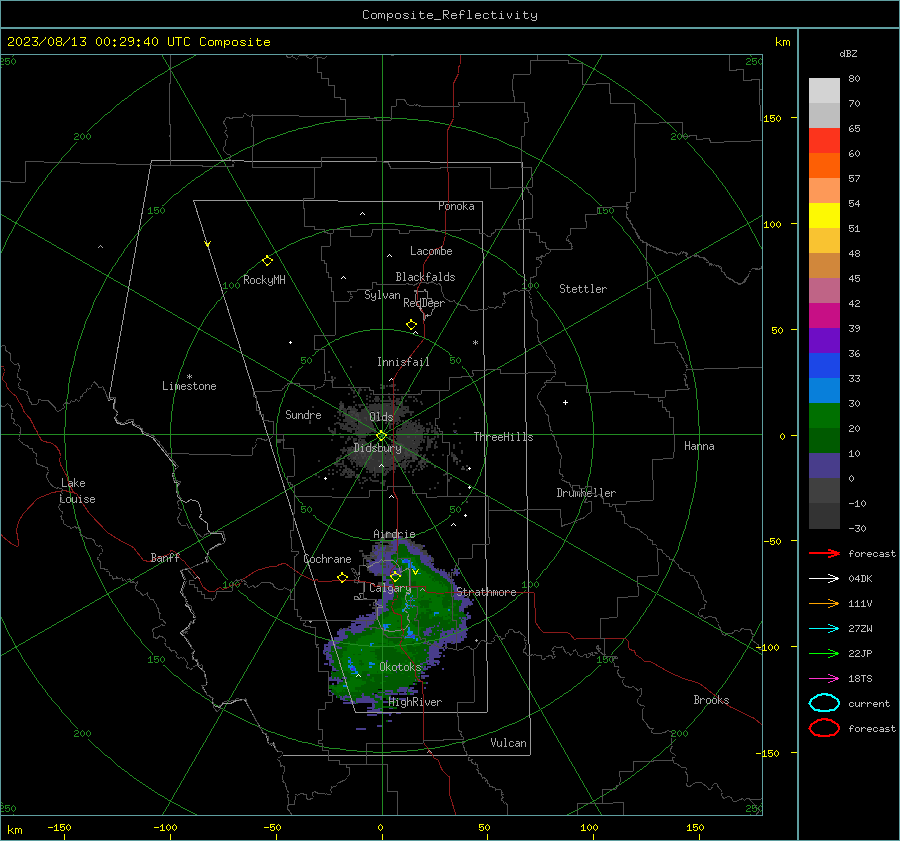Select the slate purple swatch between 10 and 0 dBZ

[x=824, y=466]
